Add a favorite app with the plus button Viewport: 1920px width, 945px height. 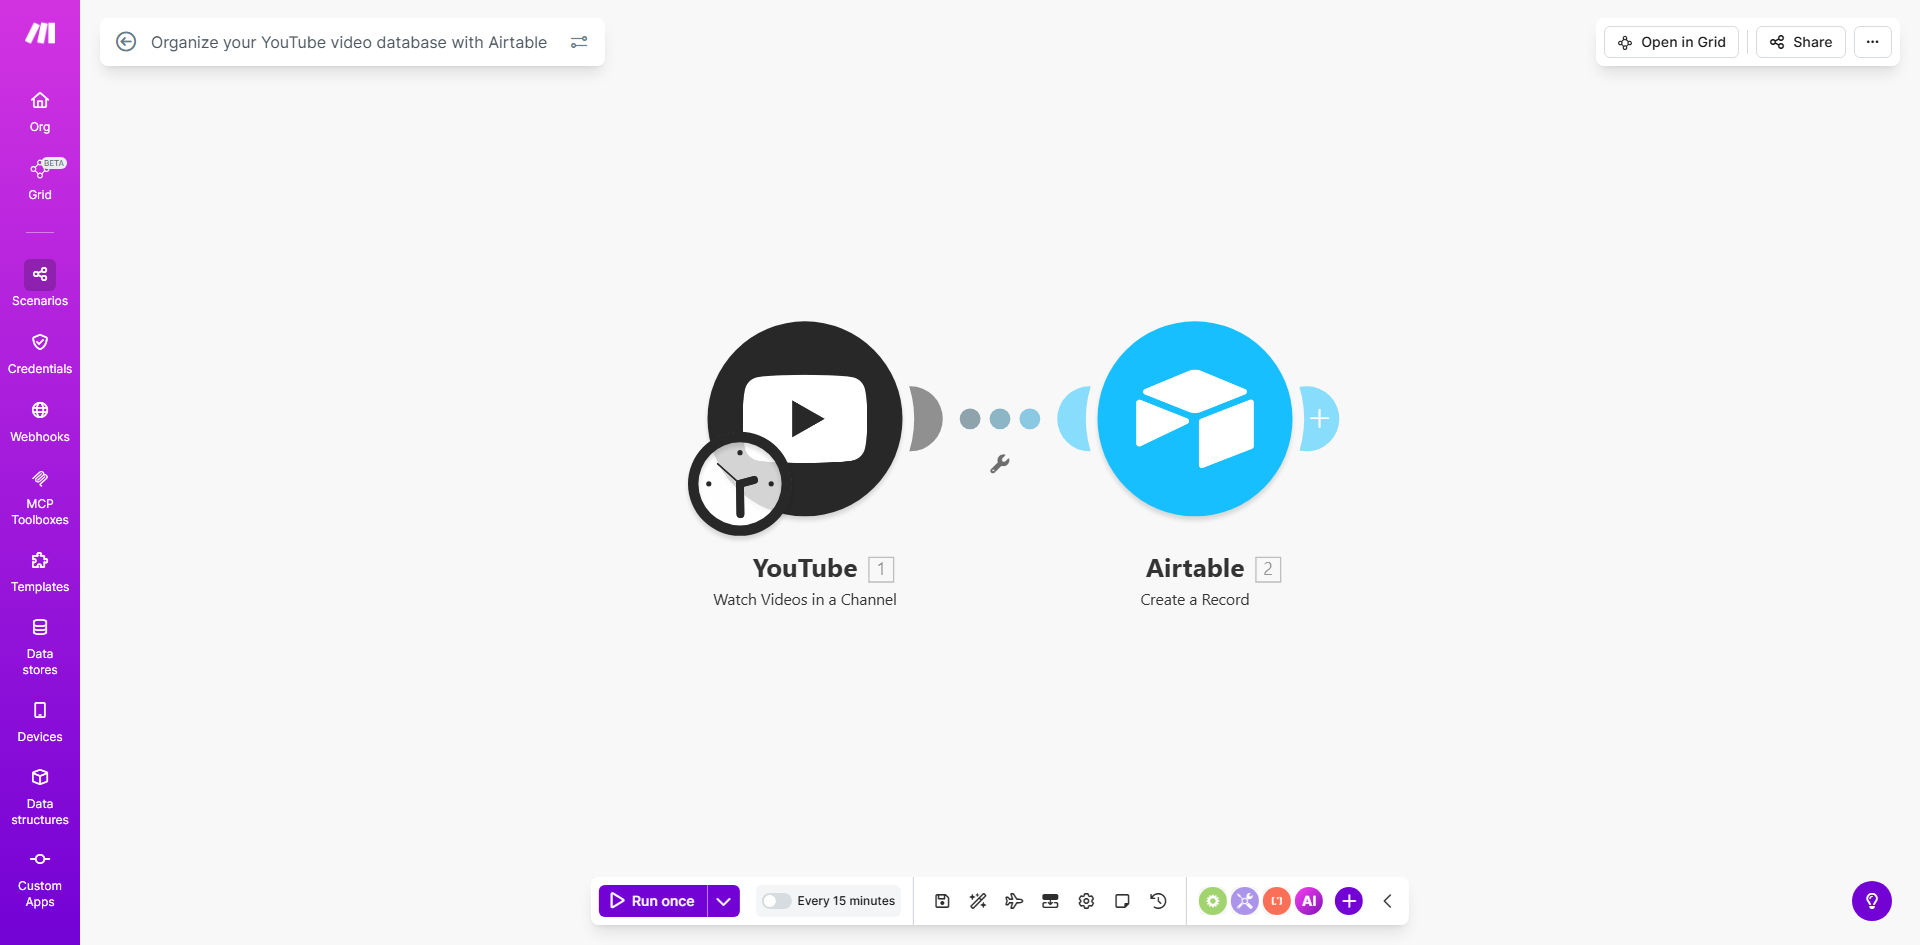(1349, 901)
